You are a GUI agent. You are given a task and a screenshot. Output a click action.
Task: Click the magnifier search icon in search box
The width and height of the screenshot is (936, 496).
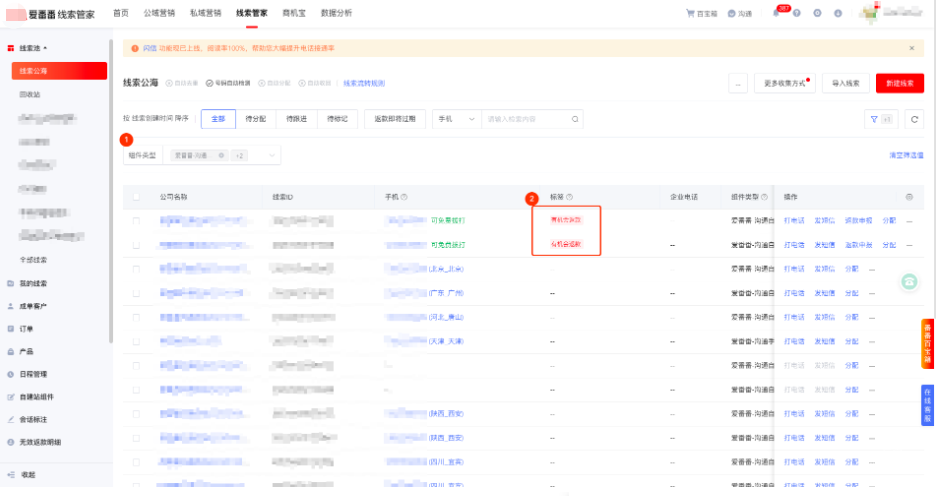[x=575, y=119]
